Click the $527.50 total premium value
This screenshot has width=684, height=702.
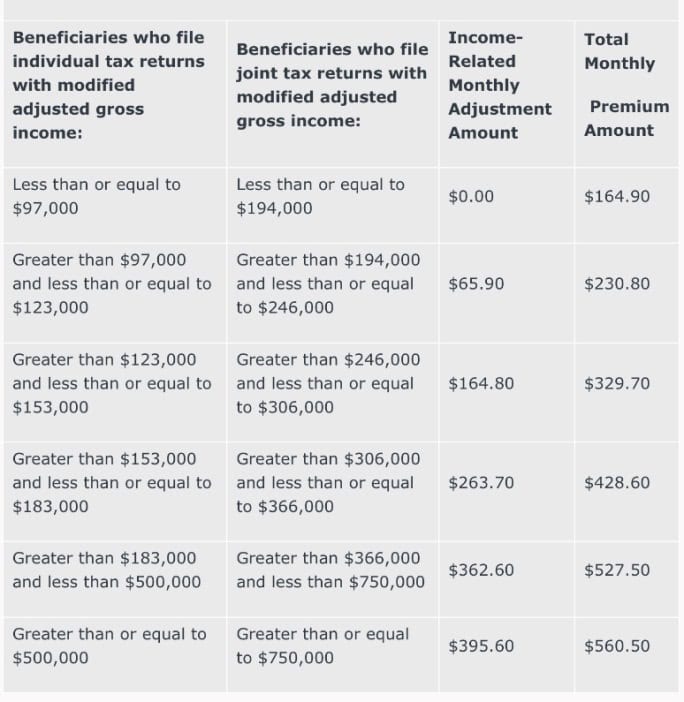617,570
